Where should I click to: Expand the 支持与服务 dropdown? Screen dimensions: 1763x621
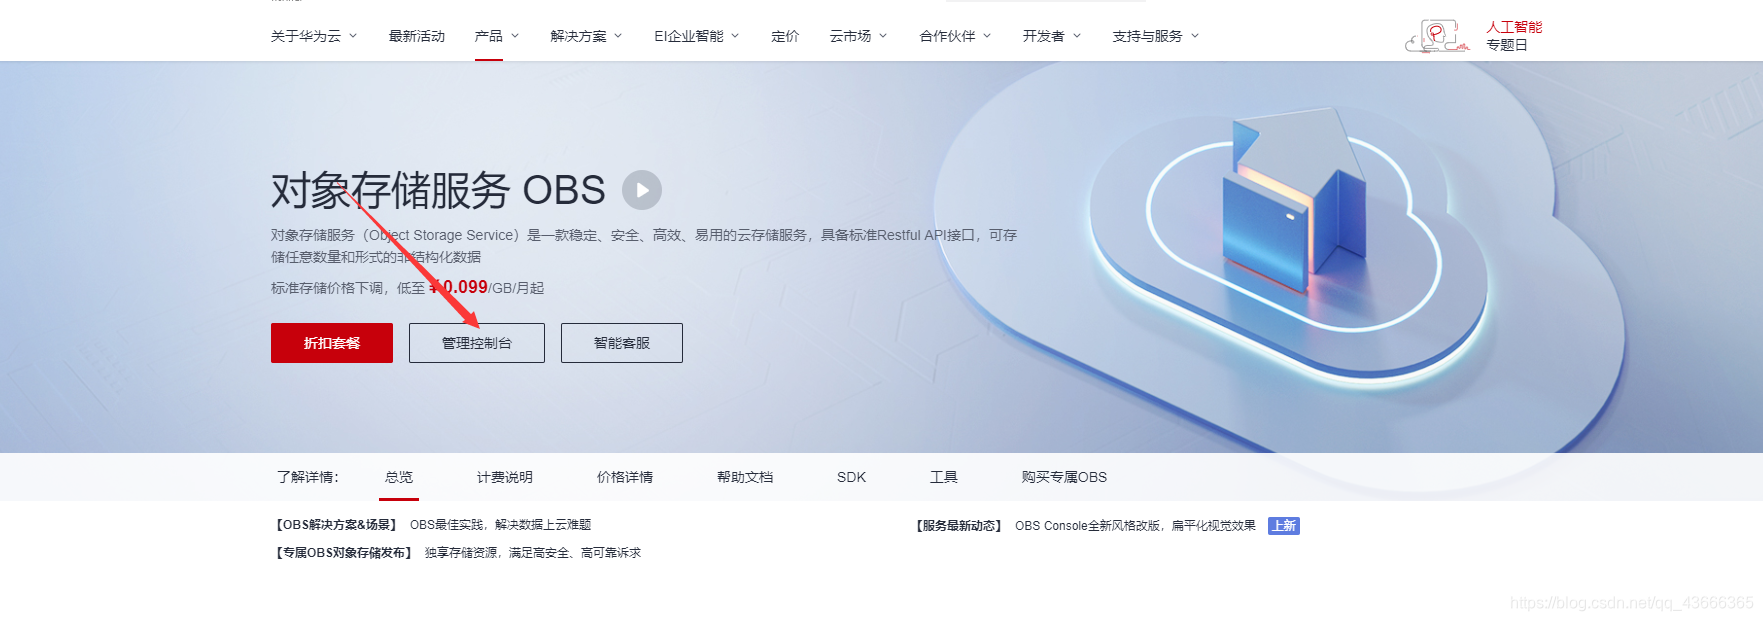point(1156,36)
